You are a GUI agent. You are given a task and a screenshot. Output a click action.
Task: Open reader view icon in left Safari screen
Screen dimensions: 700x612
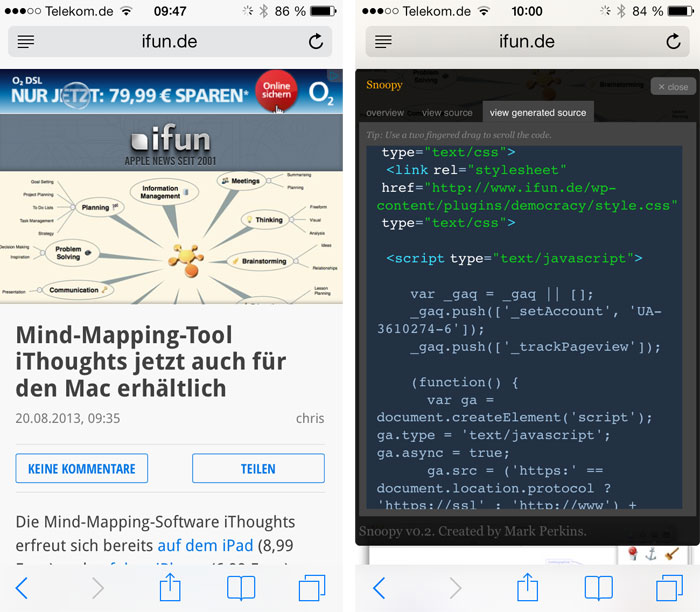point(25,42)
